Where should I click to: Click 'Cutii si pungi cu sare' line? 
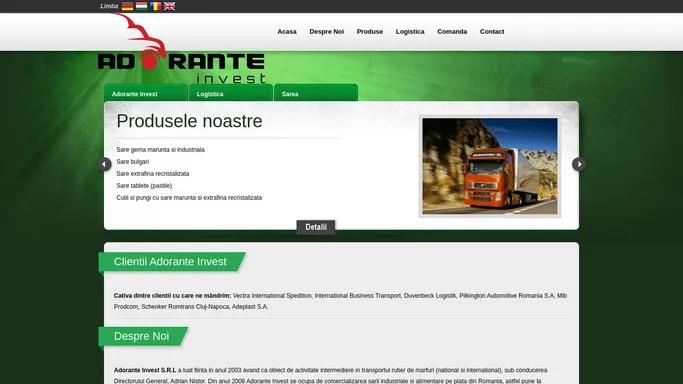(x=189, y=198)
